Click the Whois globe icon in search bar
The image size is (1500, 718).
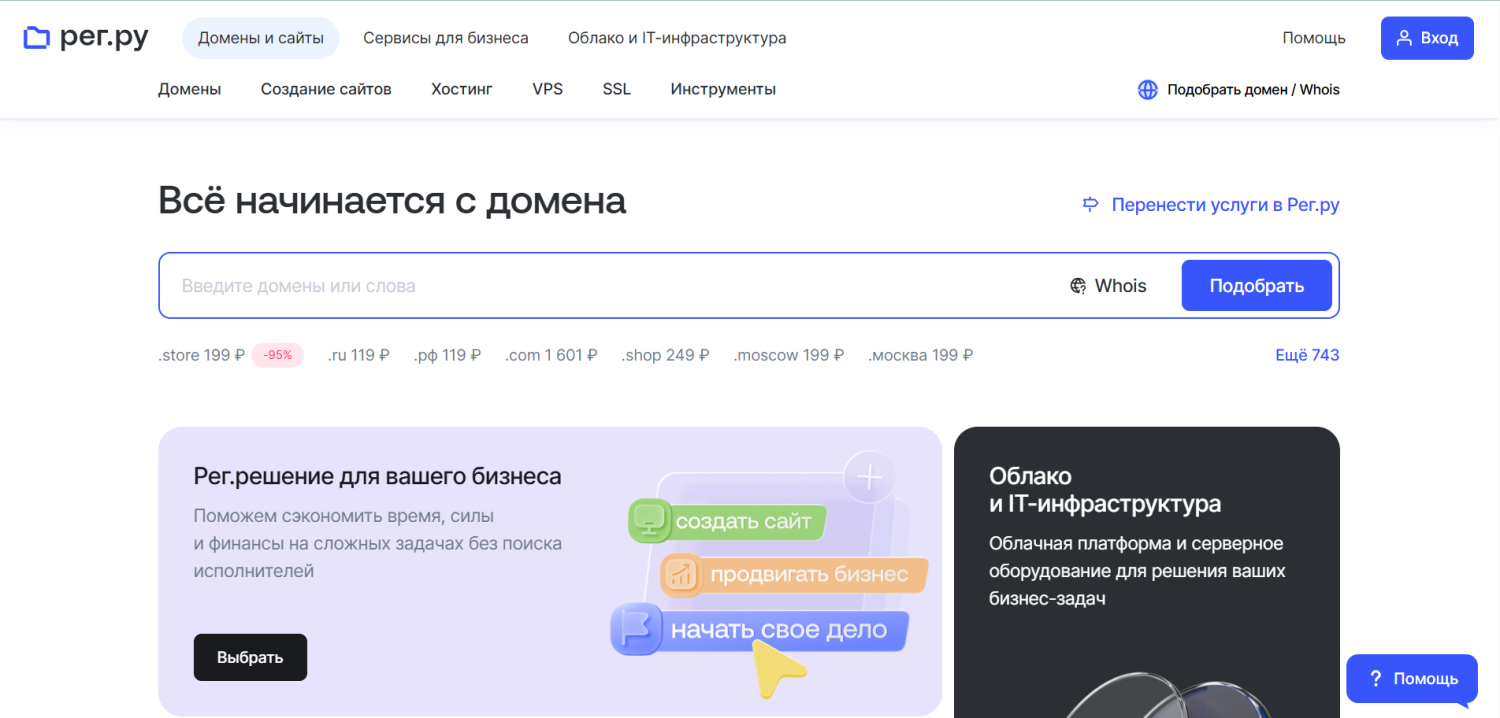tap(1078, 286)
